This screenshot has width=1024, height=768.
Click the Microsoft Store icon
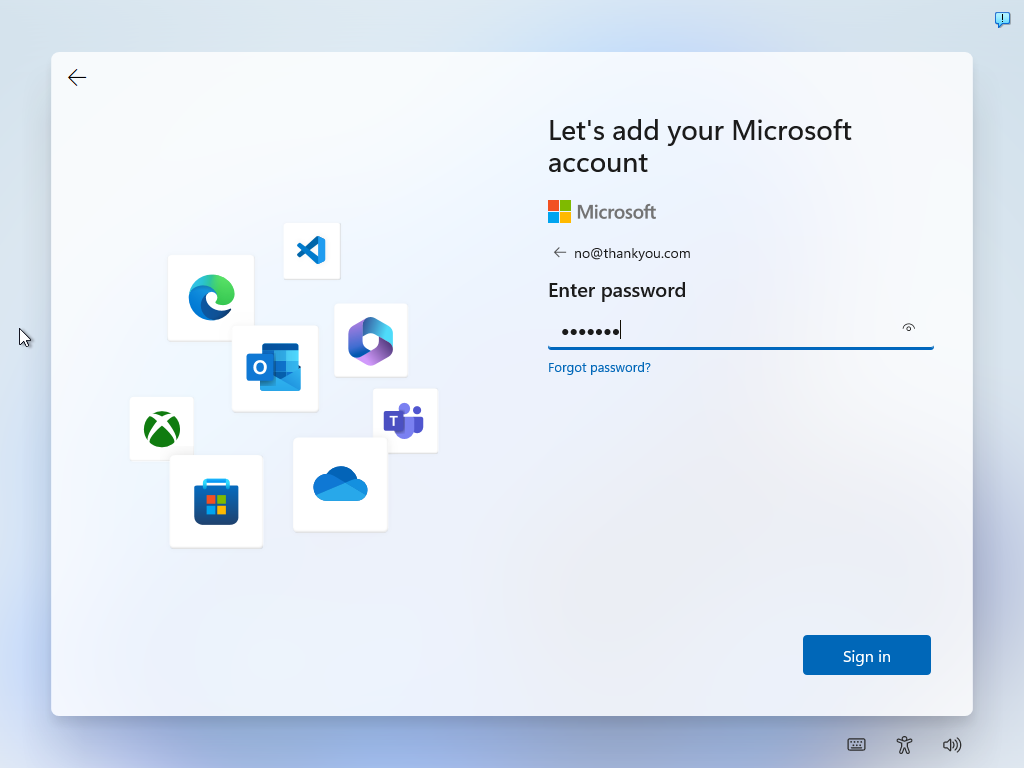pos(216,500)
